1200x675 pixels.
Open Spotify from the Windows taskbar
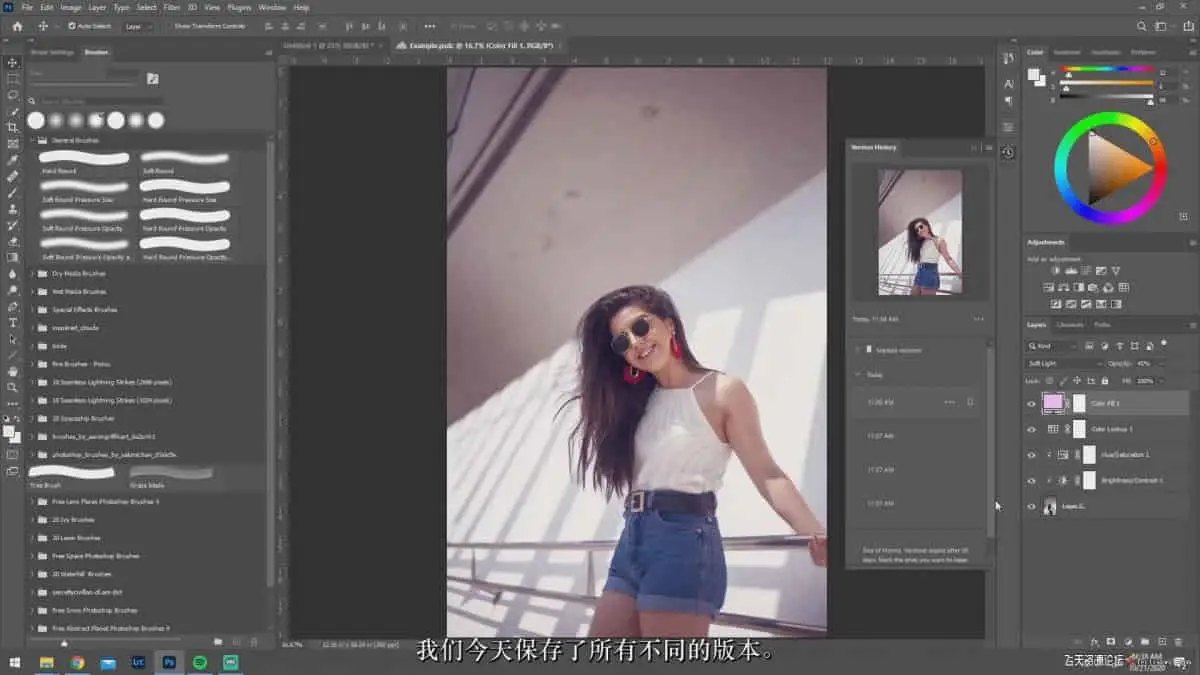(199, 662)
